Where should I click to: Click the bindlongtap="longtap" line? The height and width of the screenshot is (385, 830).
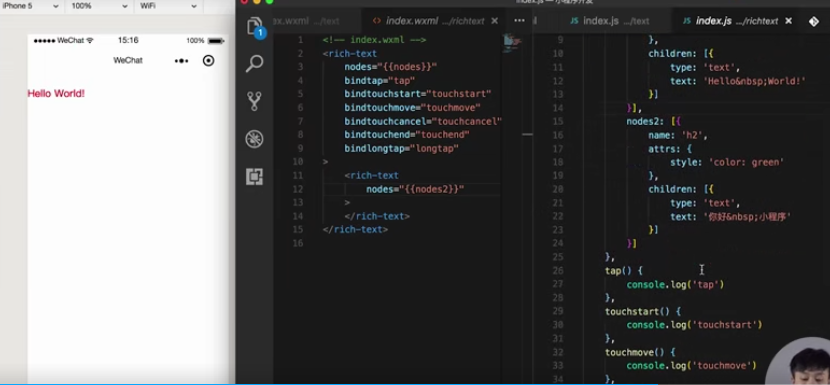[x=401, y=148]
